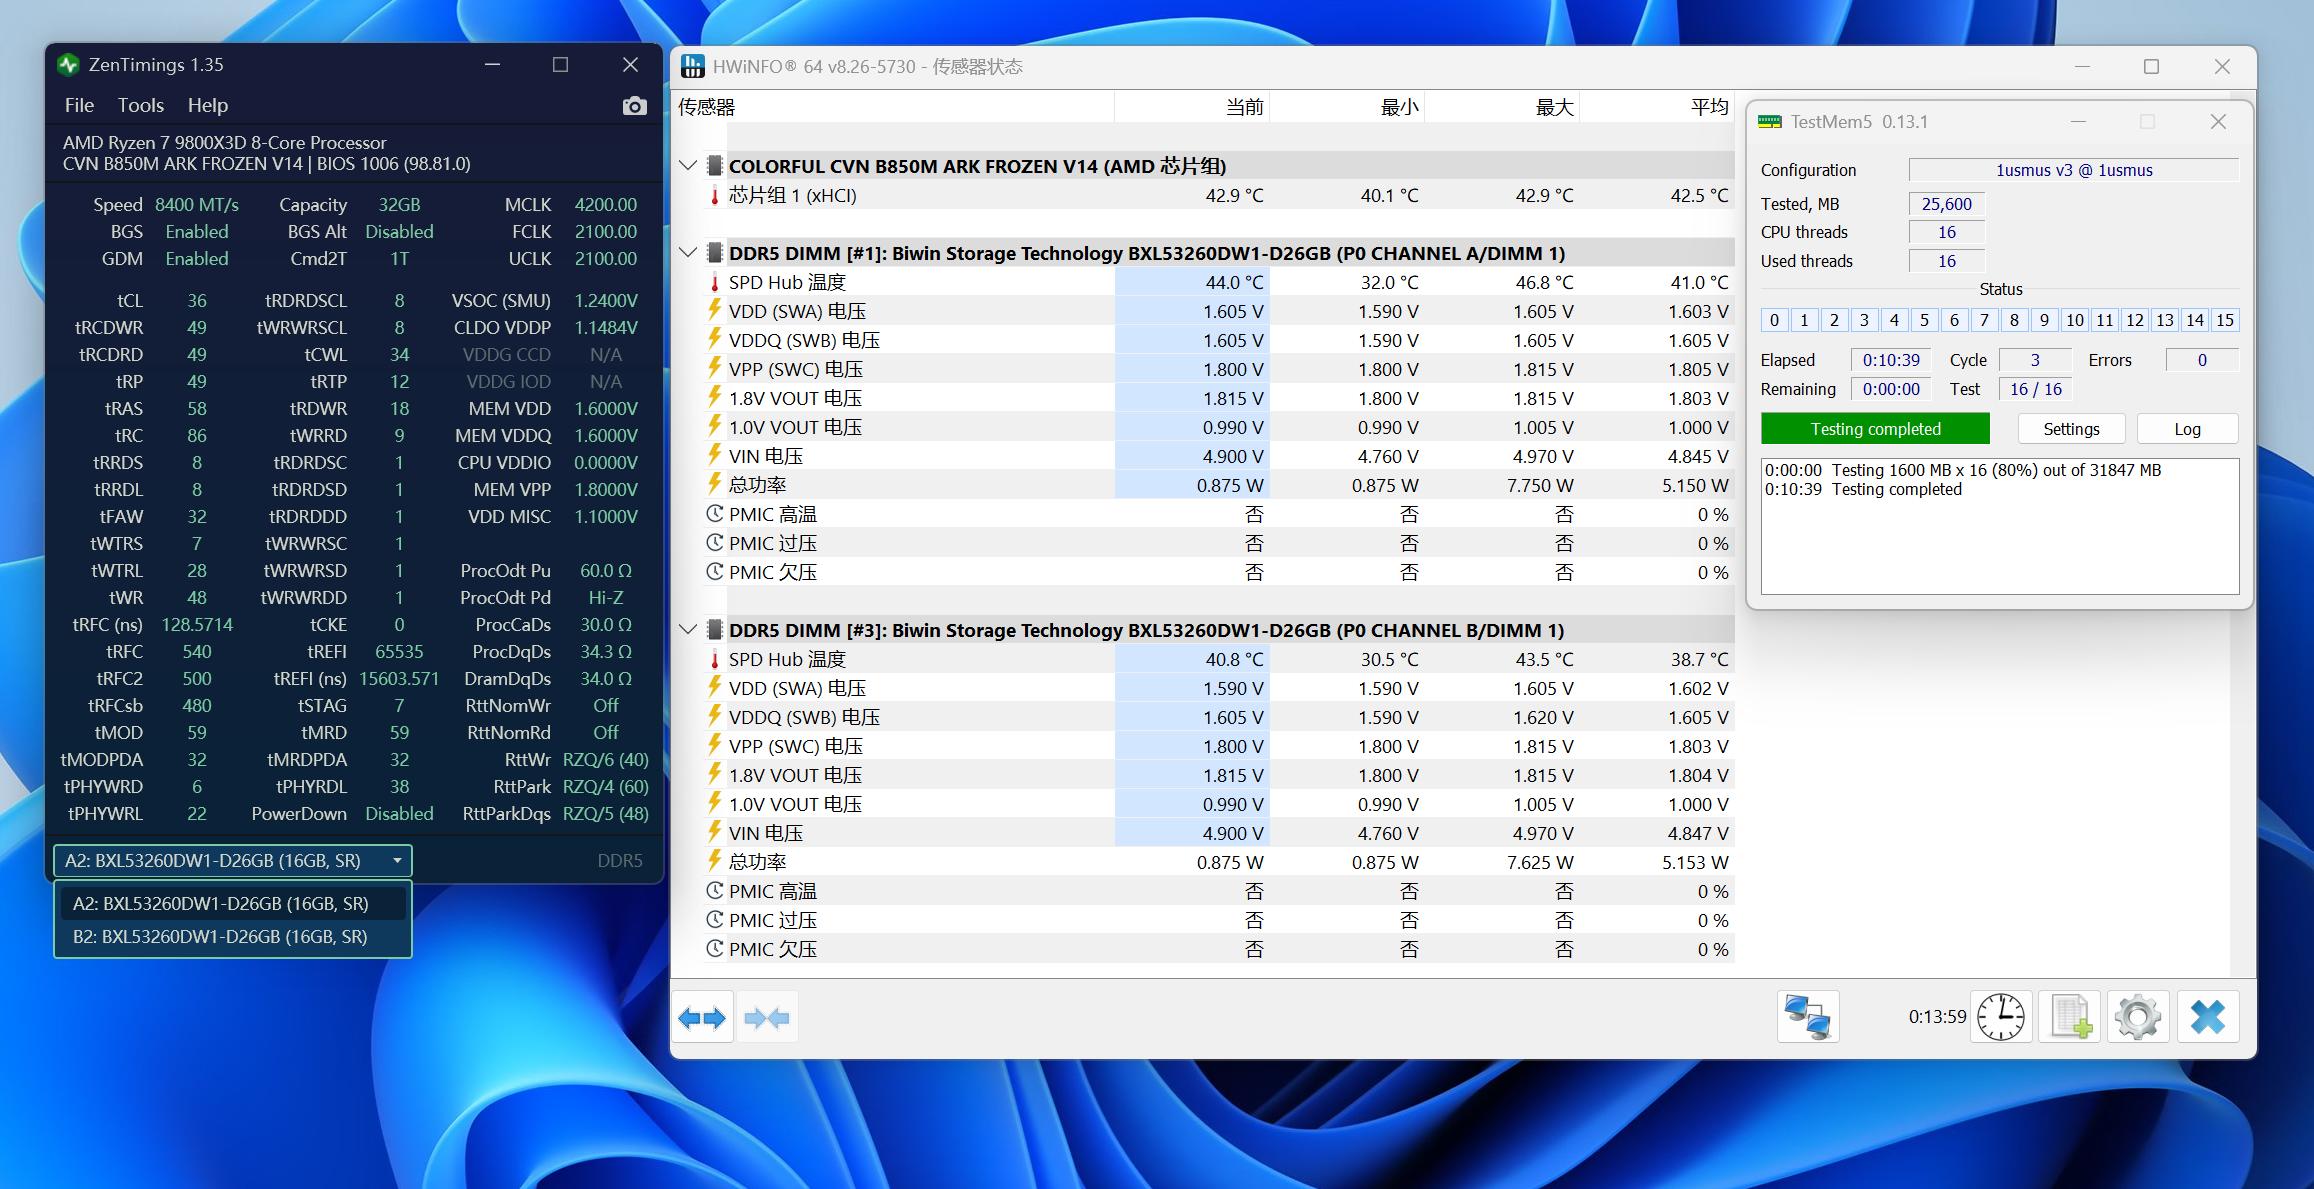2314x1189 pixels.
Task: Open the Log in TestMem5
Action: (2186, 428)
